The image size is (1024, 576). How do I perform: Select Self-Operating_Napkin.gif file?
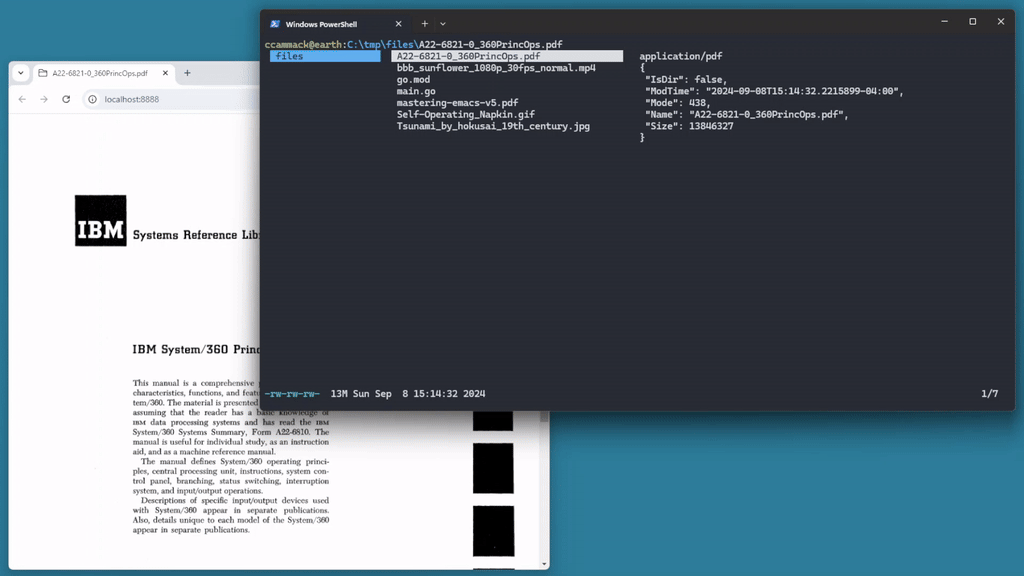pos(466,114)
